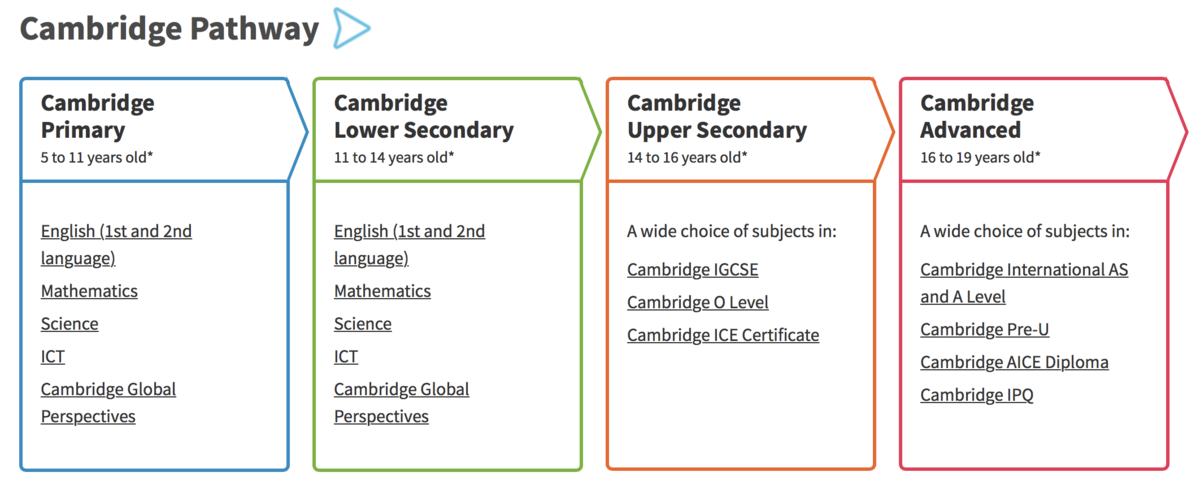Select Mathematics in Lower Secondary column
Viewport: 1200px width, 481px height.
(x=382, y=291)
